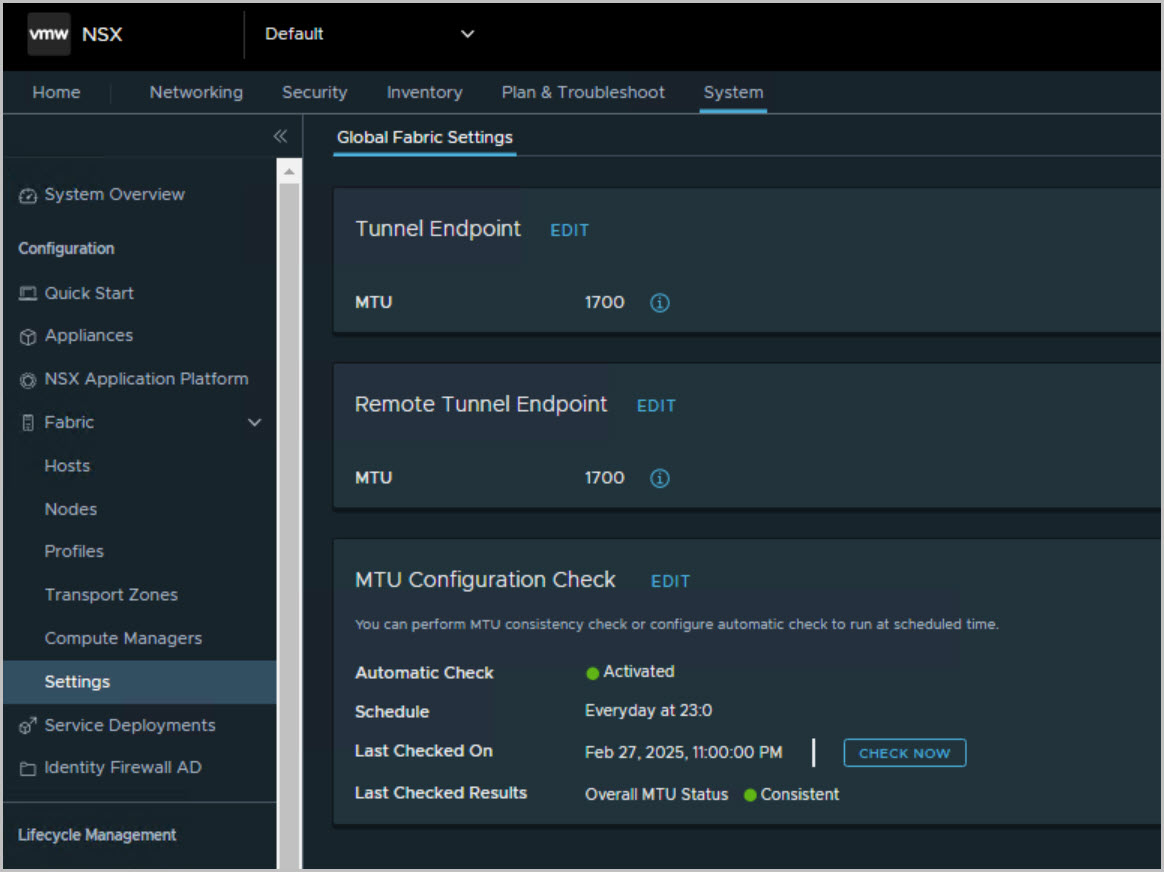Click Tunnel Endpoint MTU info icon

click(660, 303)
